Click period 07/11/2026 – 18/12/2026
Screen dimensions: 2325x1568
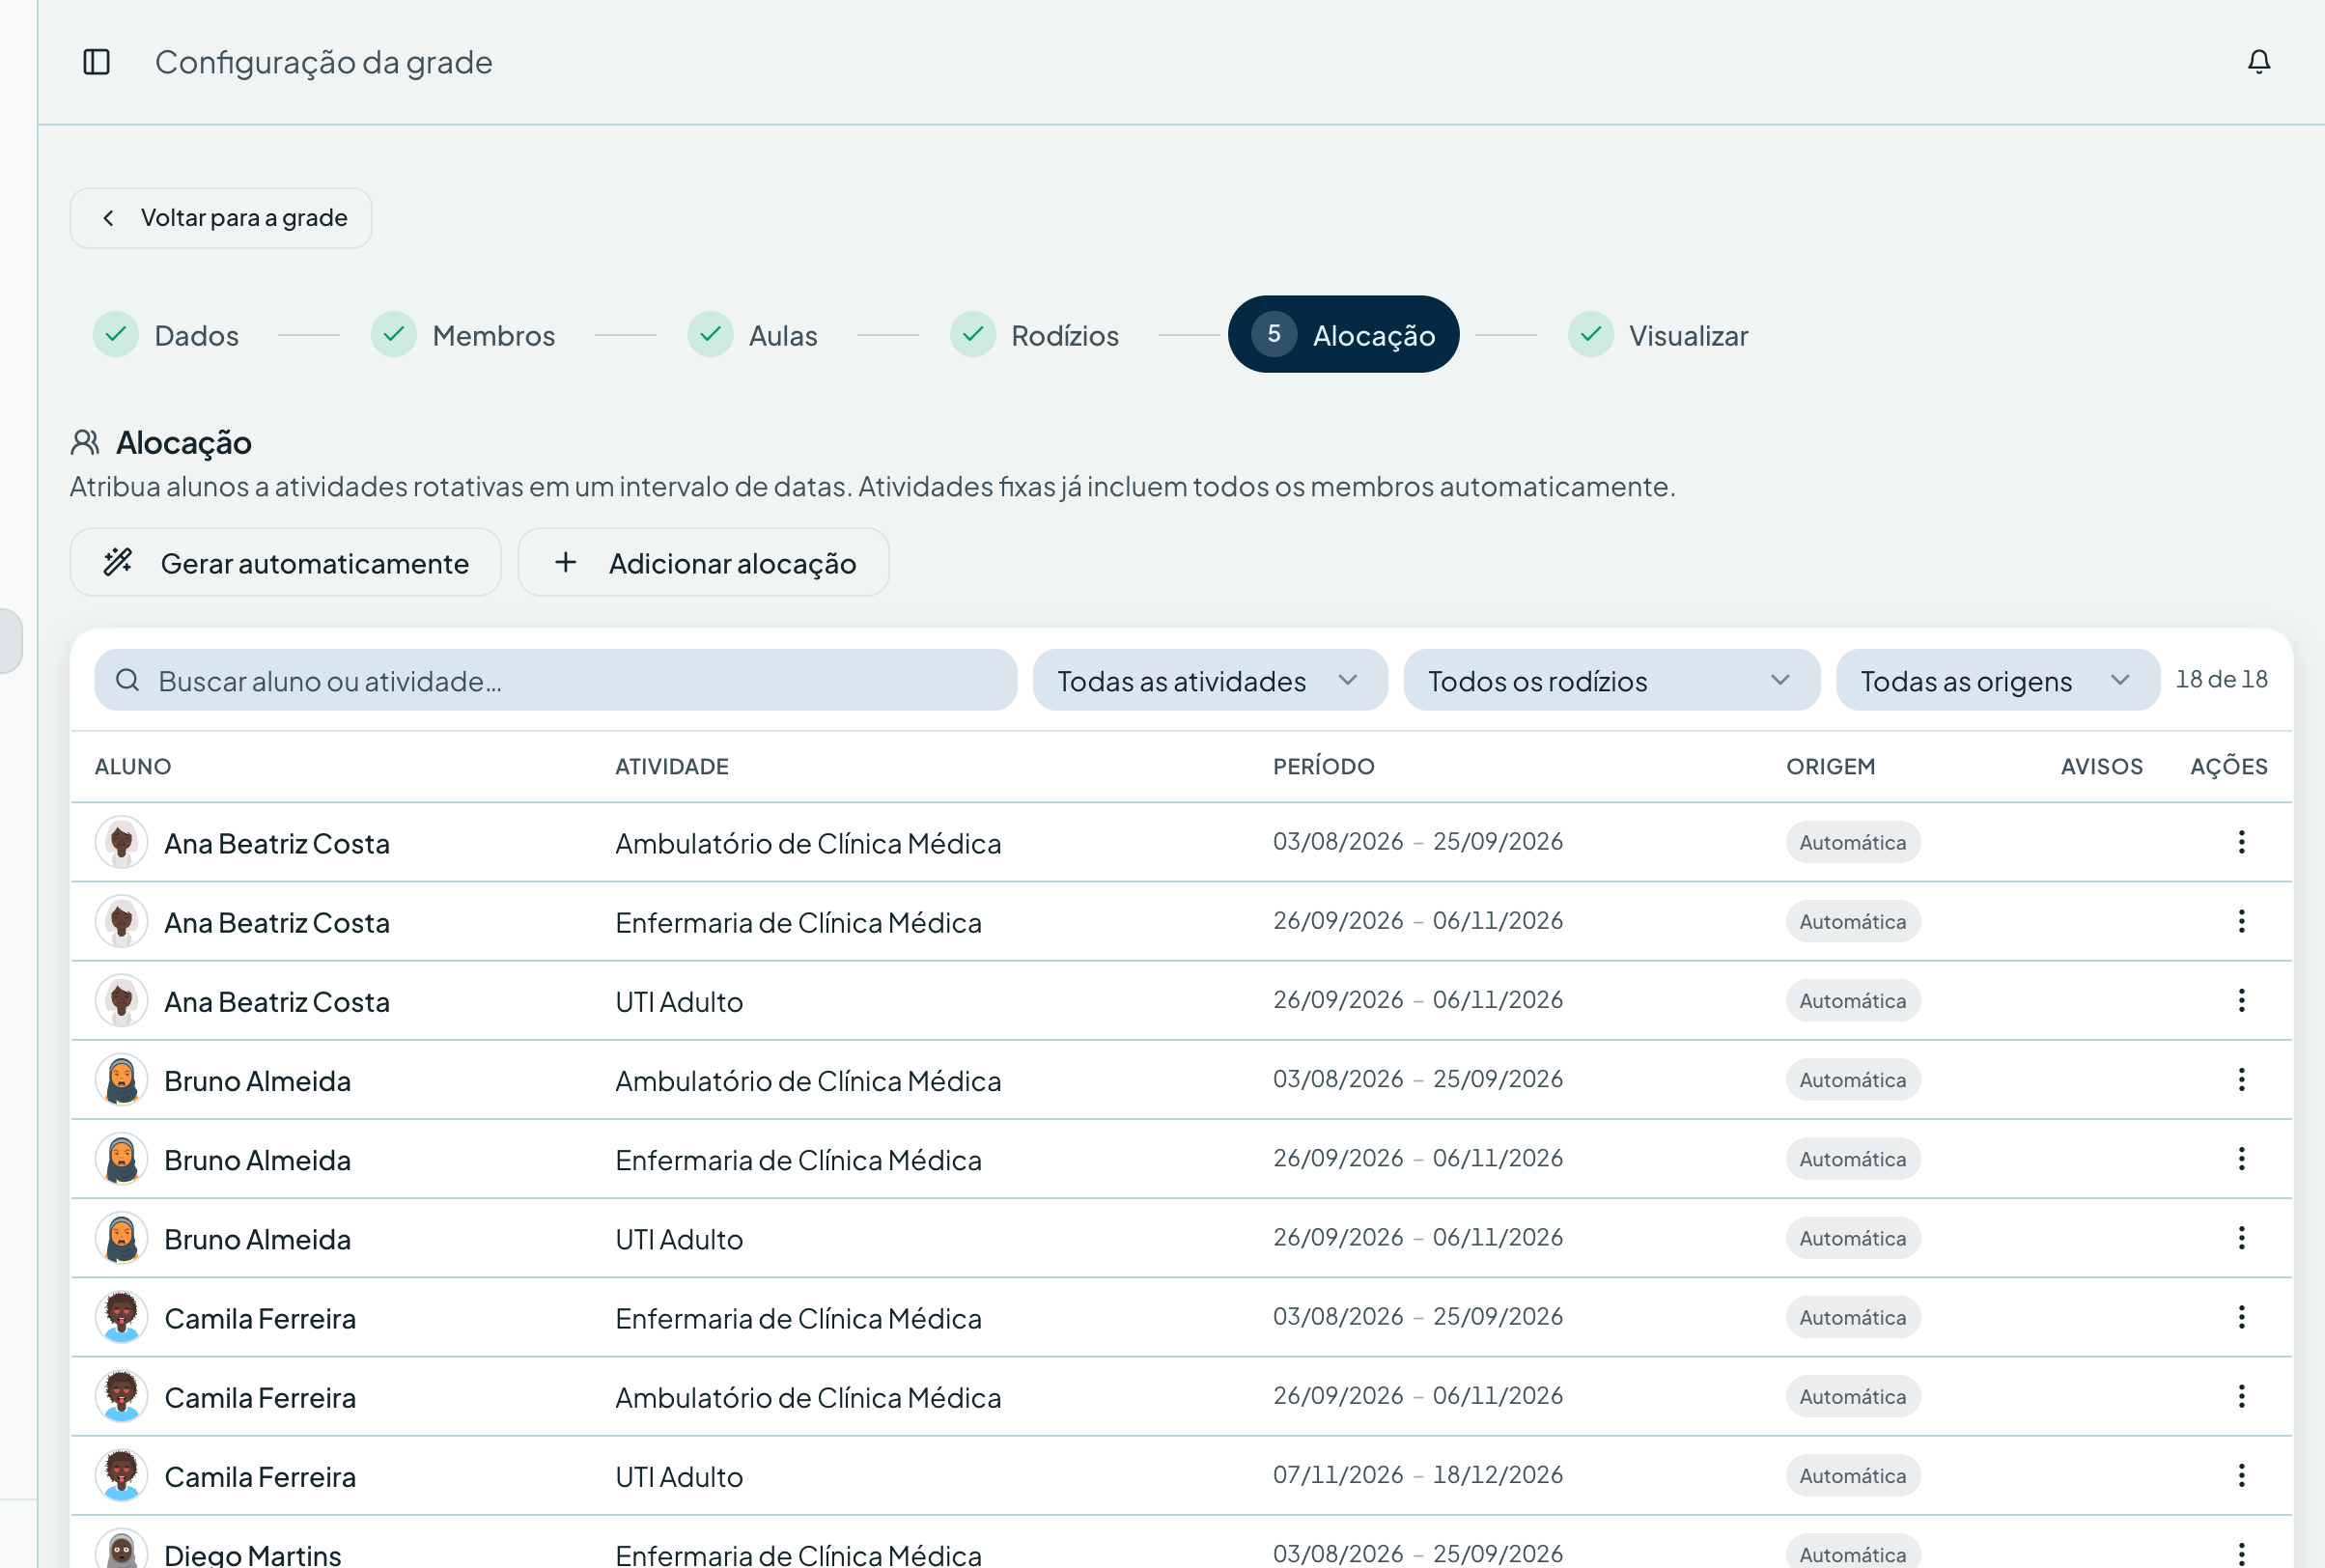(x=1418, y=1475)
